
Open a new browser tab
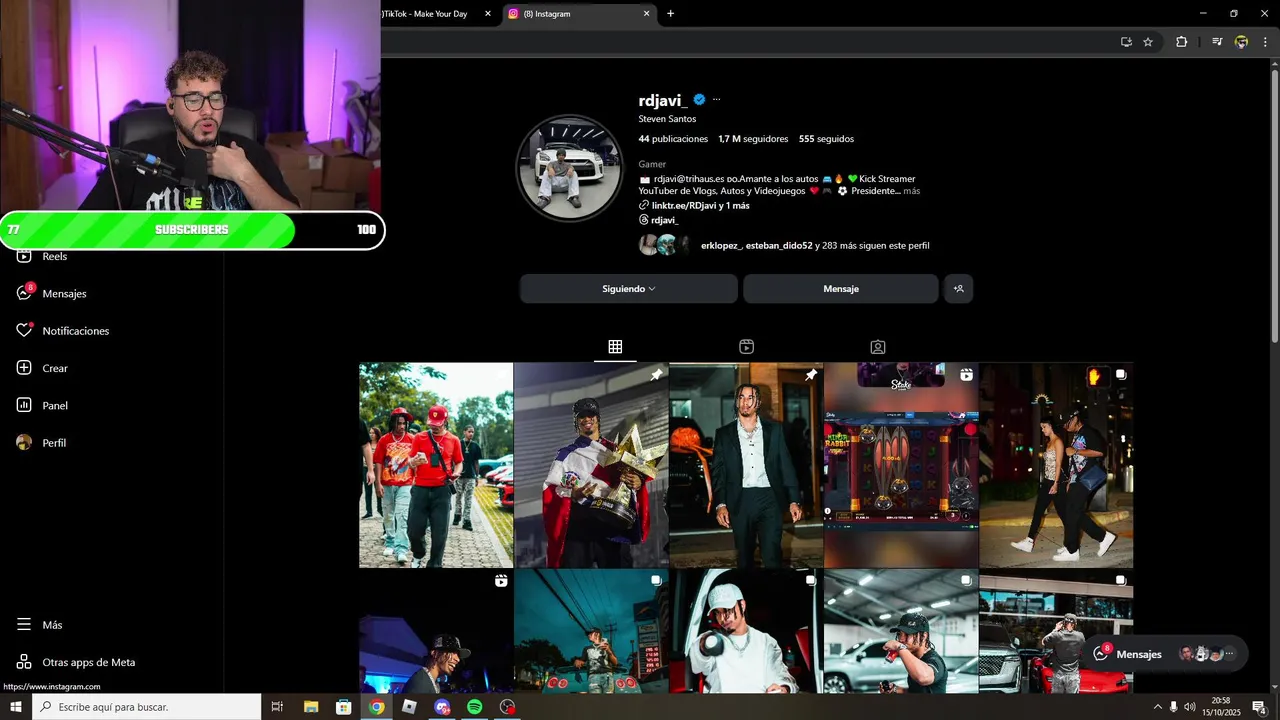point(670,14)
